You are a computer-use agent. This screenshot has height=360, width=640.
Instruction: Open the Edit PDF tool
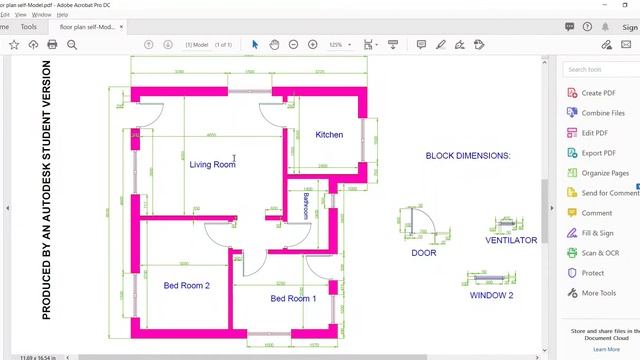(x=594, y=133)
